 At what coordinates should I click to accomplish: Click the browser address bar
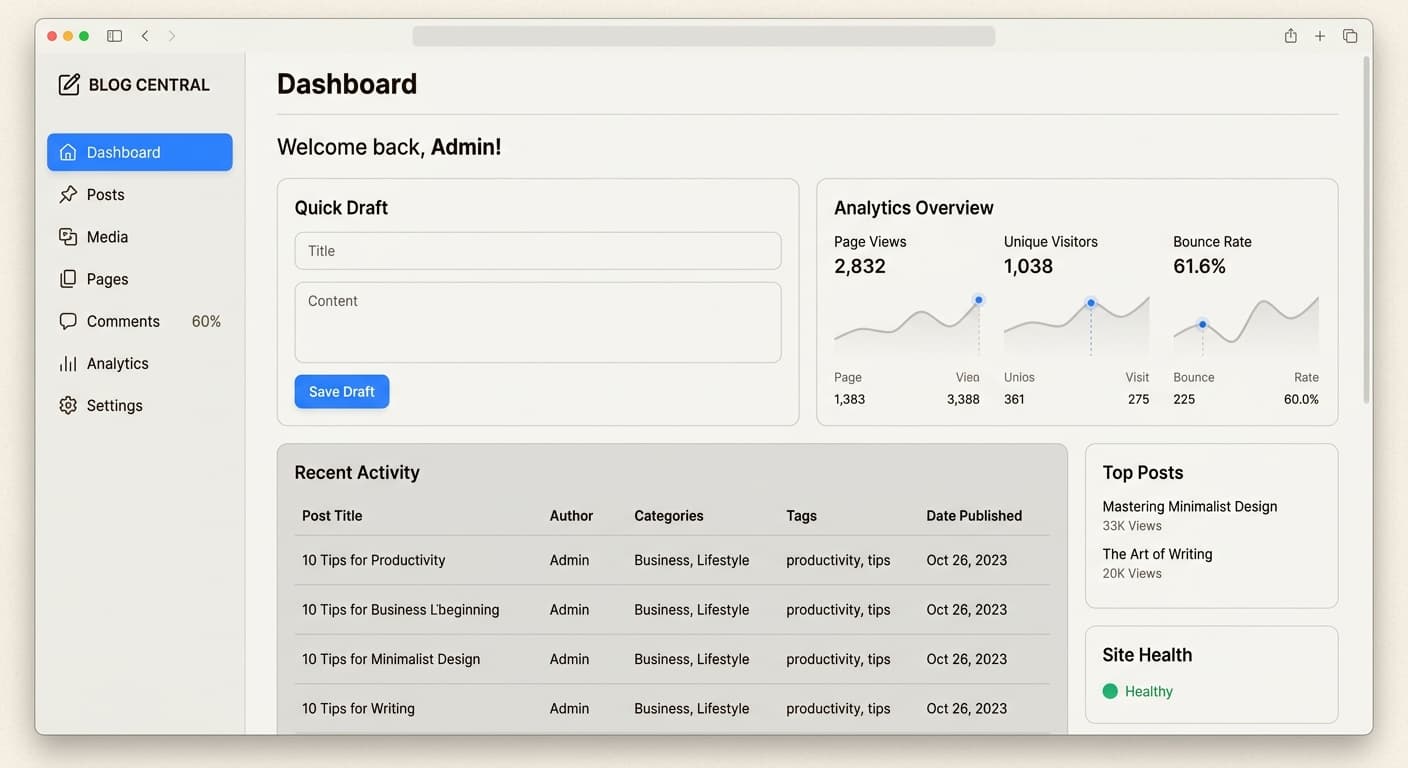click(x=703, y=36)
